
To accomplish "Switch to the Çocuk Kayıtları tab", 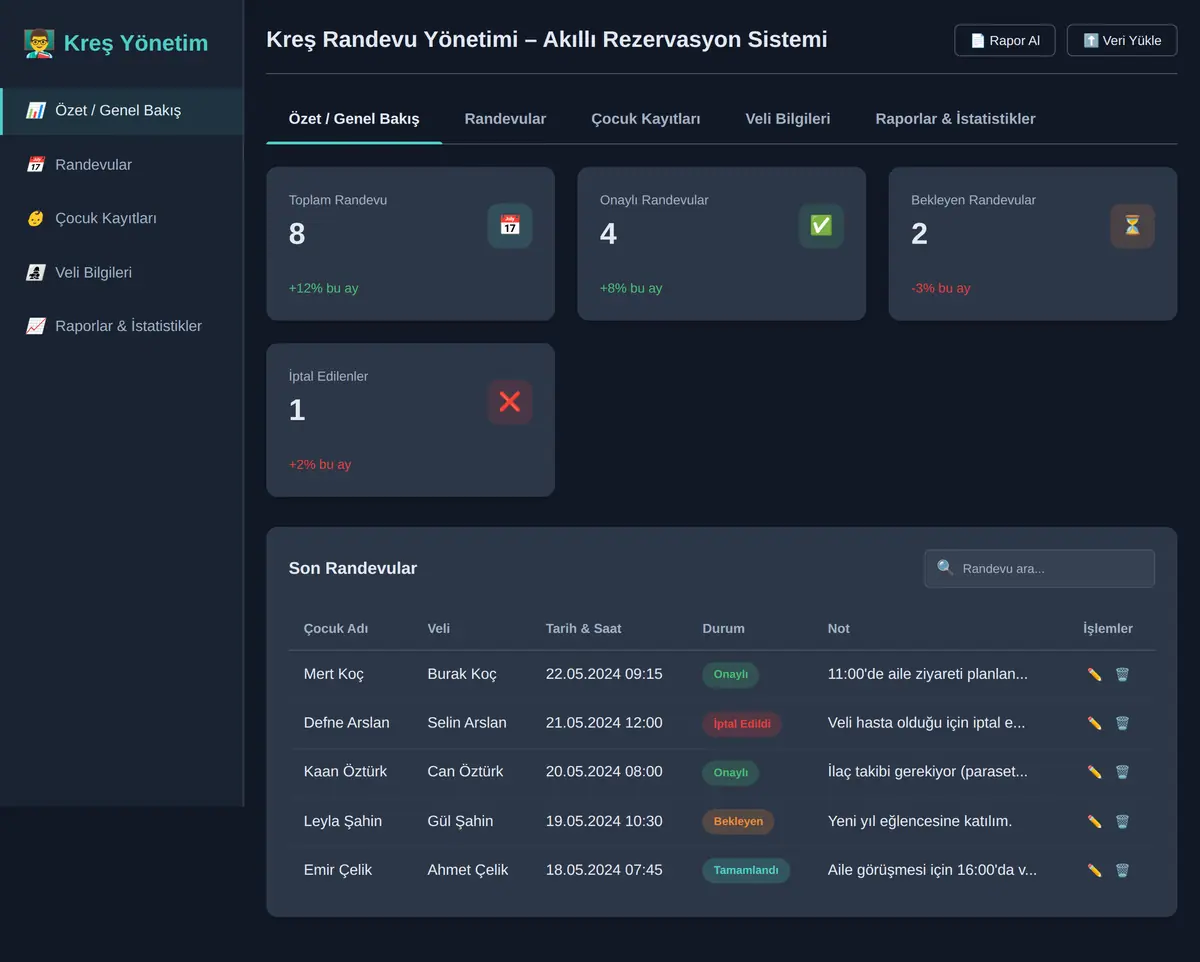I will [x=646, y=119].
